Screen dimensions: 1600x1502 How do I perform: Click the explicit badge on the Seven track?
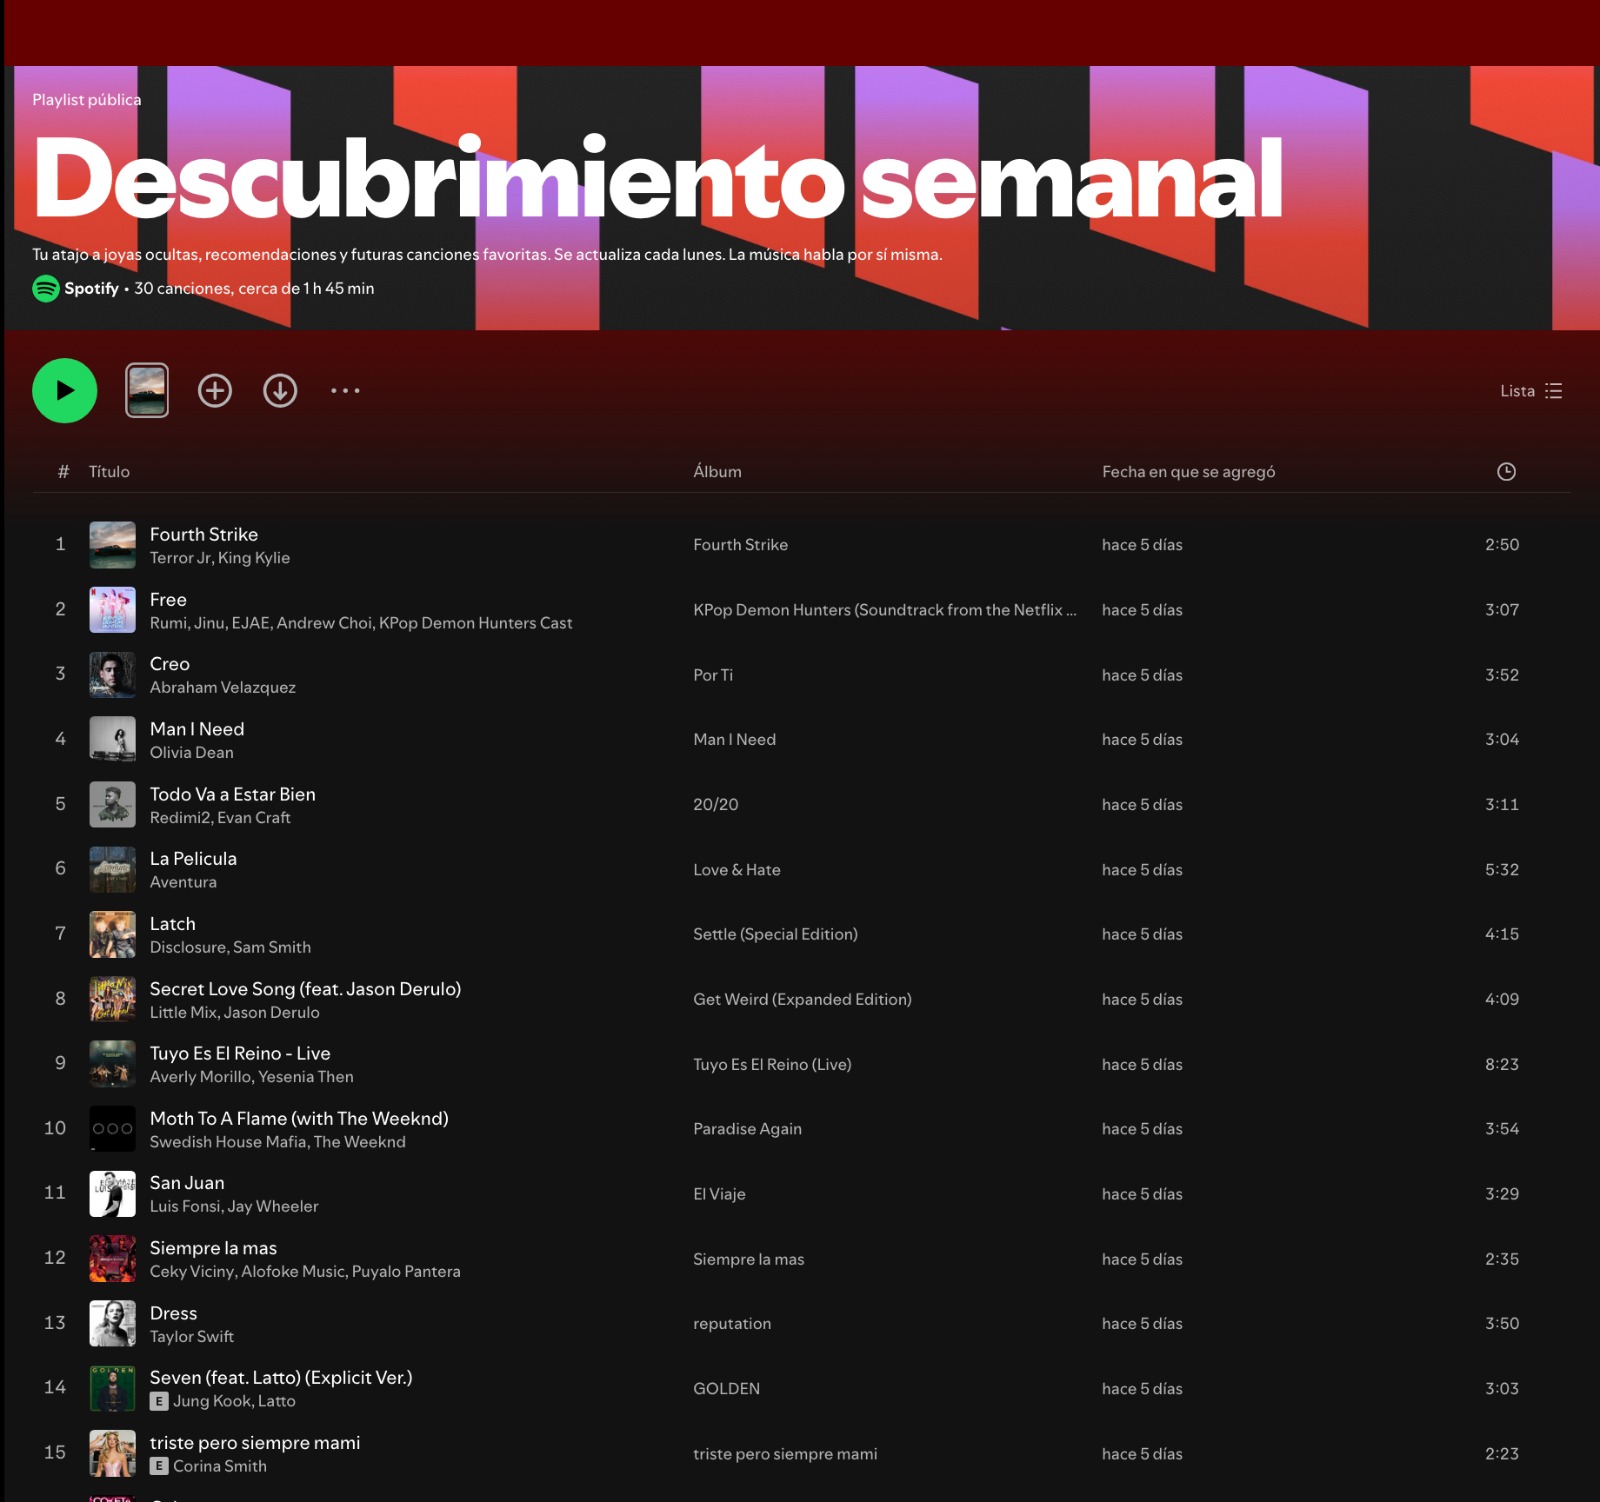click(158, 1402)
